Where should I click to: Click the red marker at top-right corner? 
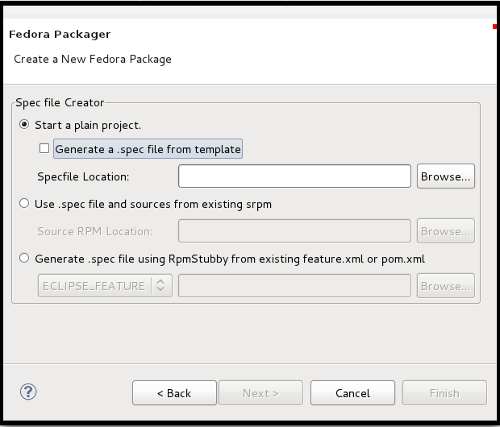(x=495, y=27)
